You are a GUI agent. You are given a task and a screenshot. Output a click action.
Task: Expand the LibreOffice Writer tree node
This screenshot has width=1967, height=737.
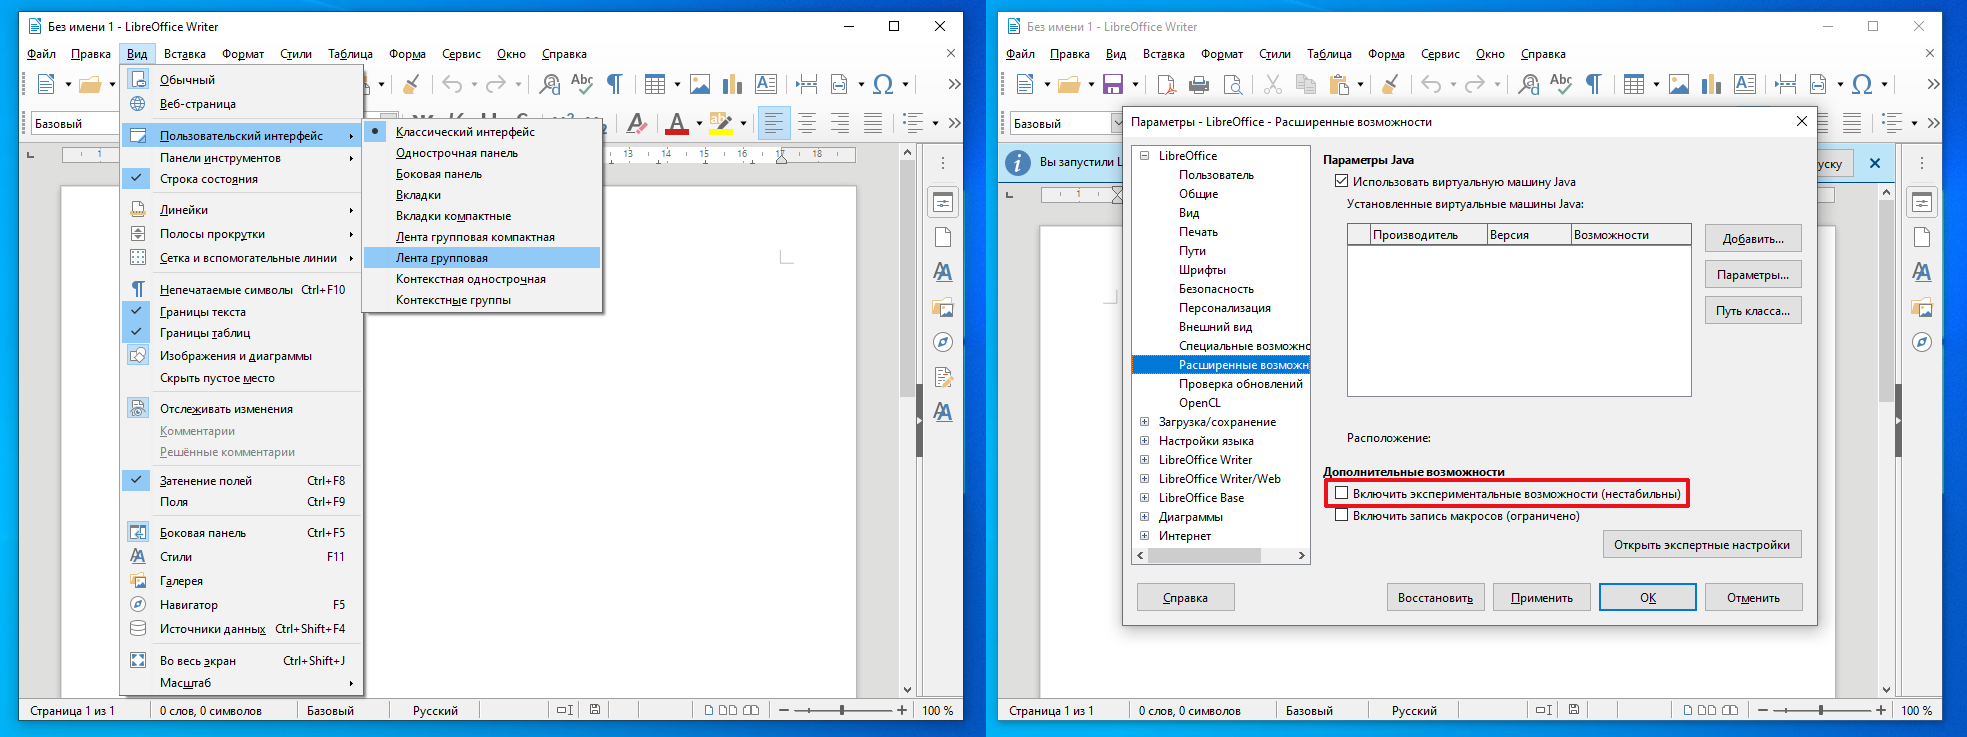click(x=1145, y=460)
